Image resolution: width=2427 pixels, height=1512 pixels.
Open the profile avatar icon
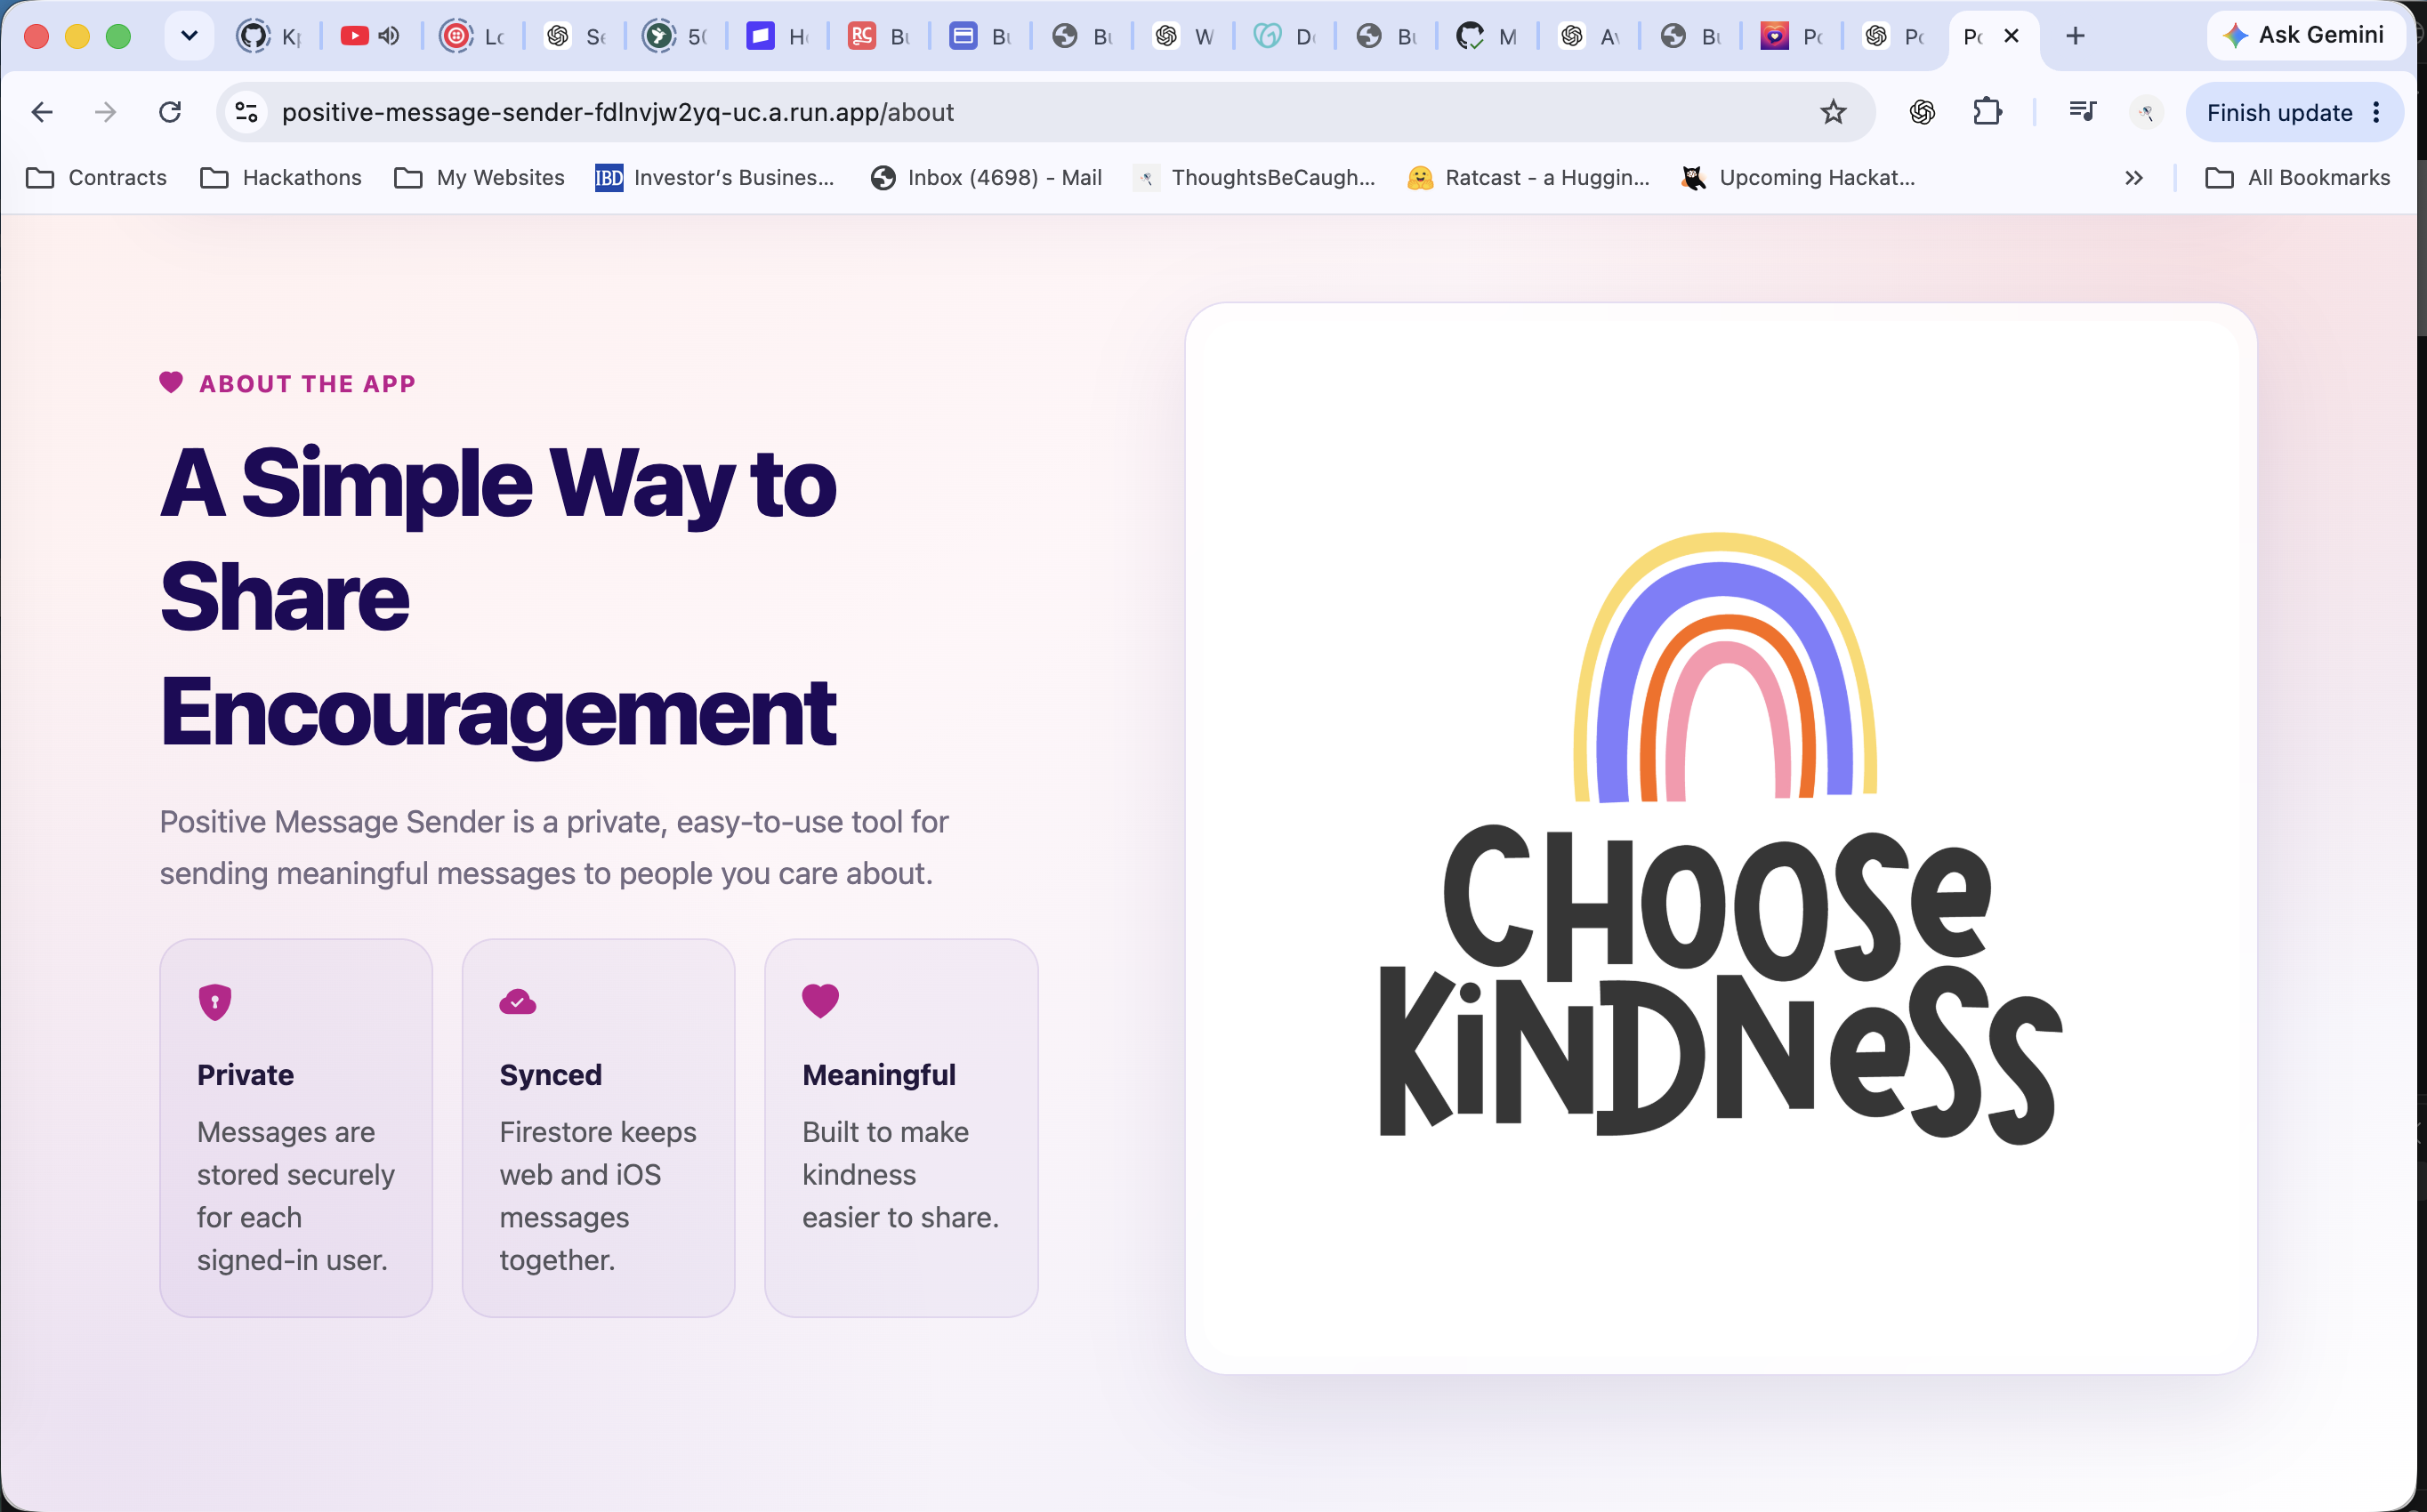[x=2146, y=112]
